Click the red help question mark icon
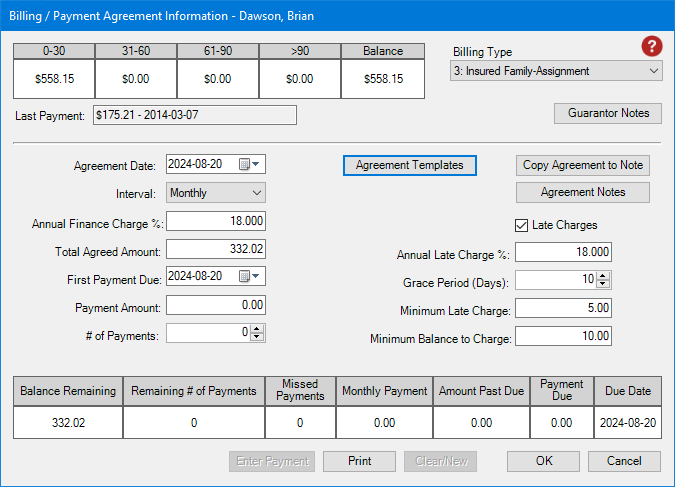This screenshot has width=675, height=487. pyautogui.click(x=652, y=46)
